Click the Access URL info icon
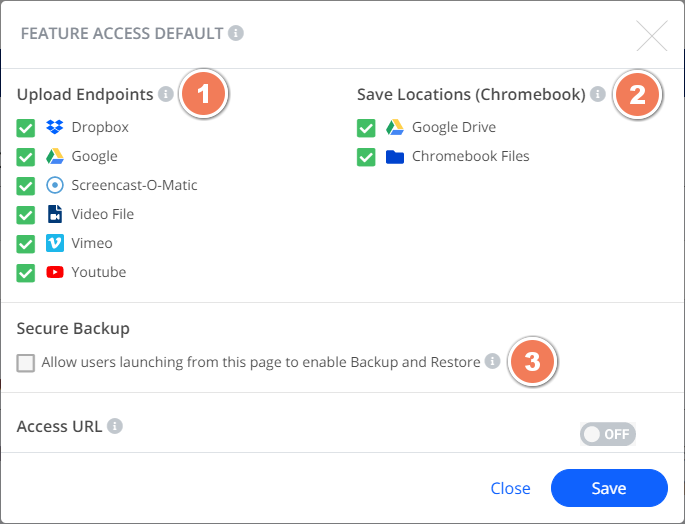685x524 pixels. (x=115, y=426)
